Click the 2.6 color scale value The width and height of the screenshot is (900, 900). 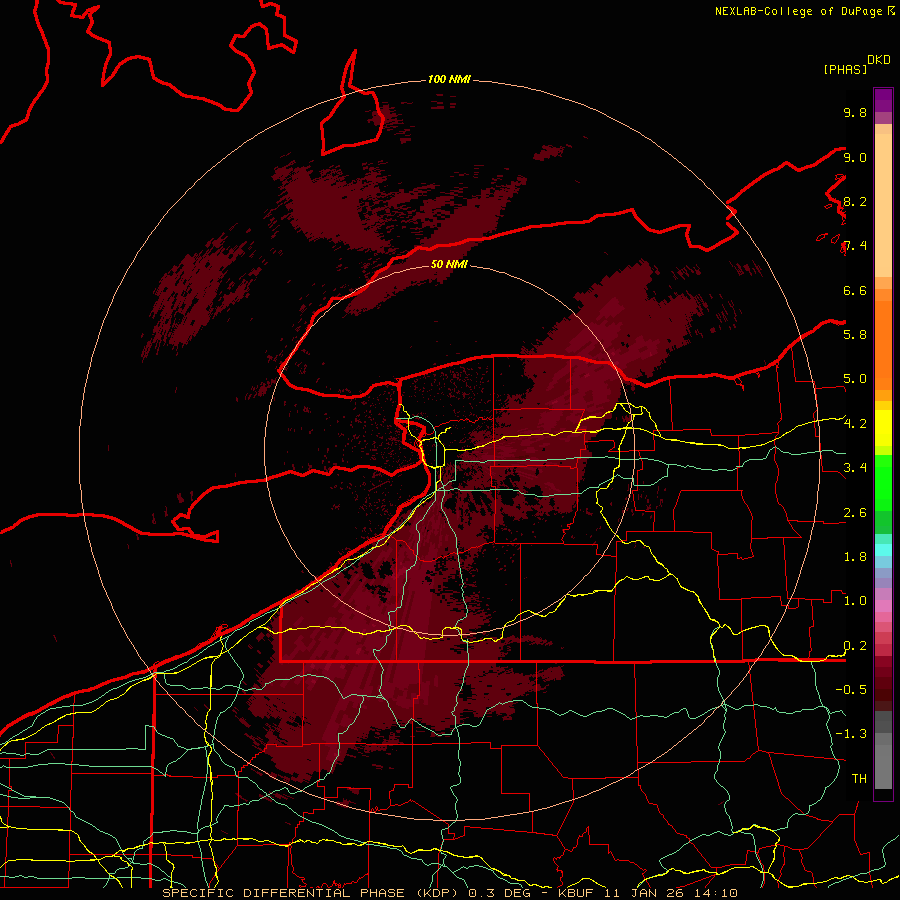click(x=855, y=512)
